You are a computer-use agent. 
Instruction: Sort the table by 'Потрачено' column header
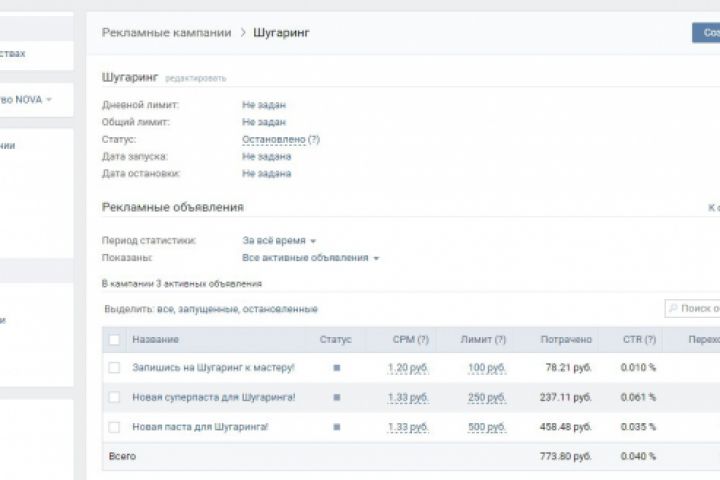(565, 340)
